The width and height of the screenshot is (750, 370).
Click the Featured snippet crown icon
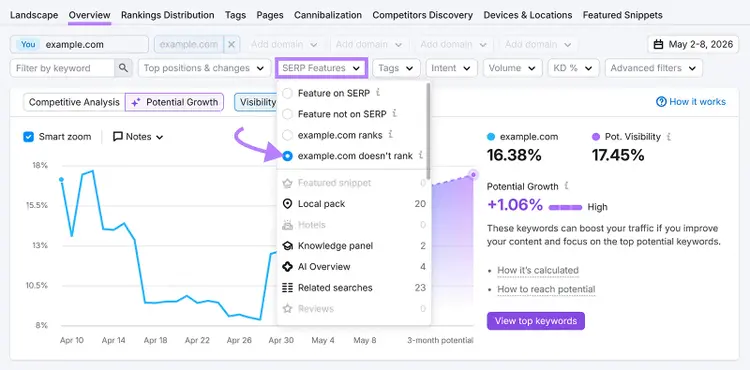[287, 183]
